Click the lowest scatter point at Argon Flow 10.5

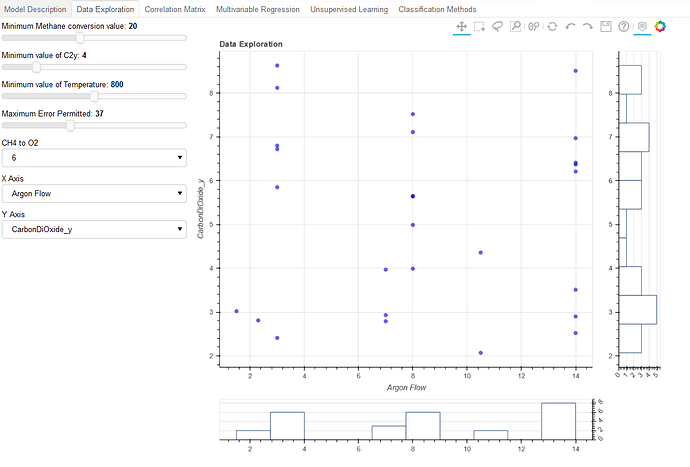coord(481,353)
